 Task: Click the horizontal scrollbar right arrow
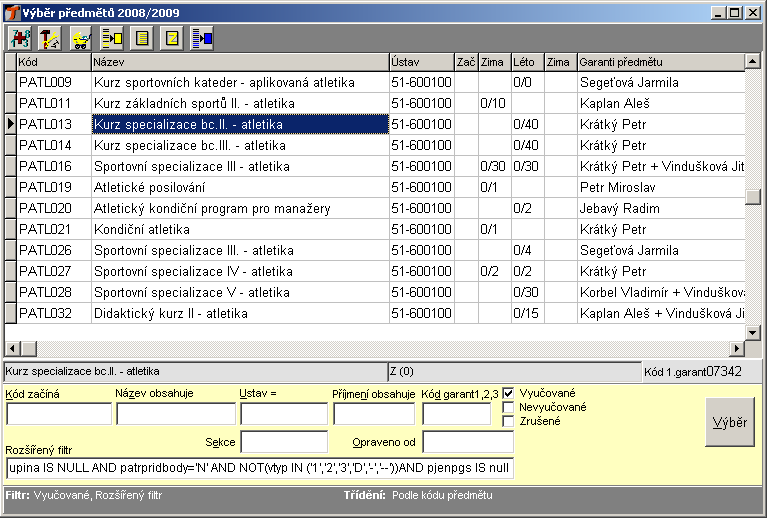pyautogui.click(x=737, y=347)
